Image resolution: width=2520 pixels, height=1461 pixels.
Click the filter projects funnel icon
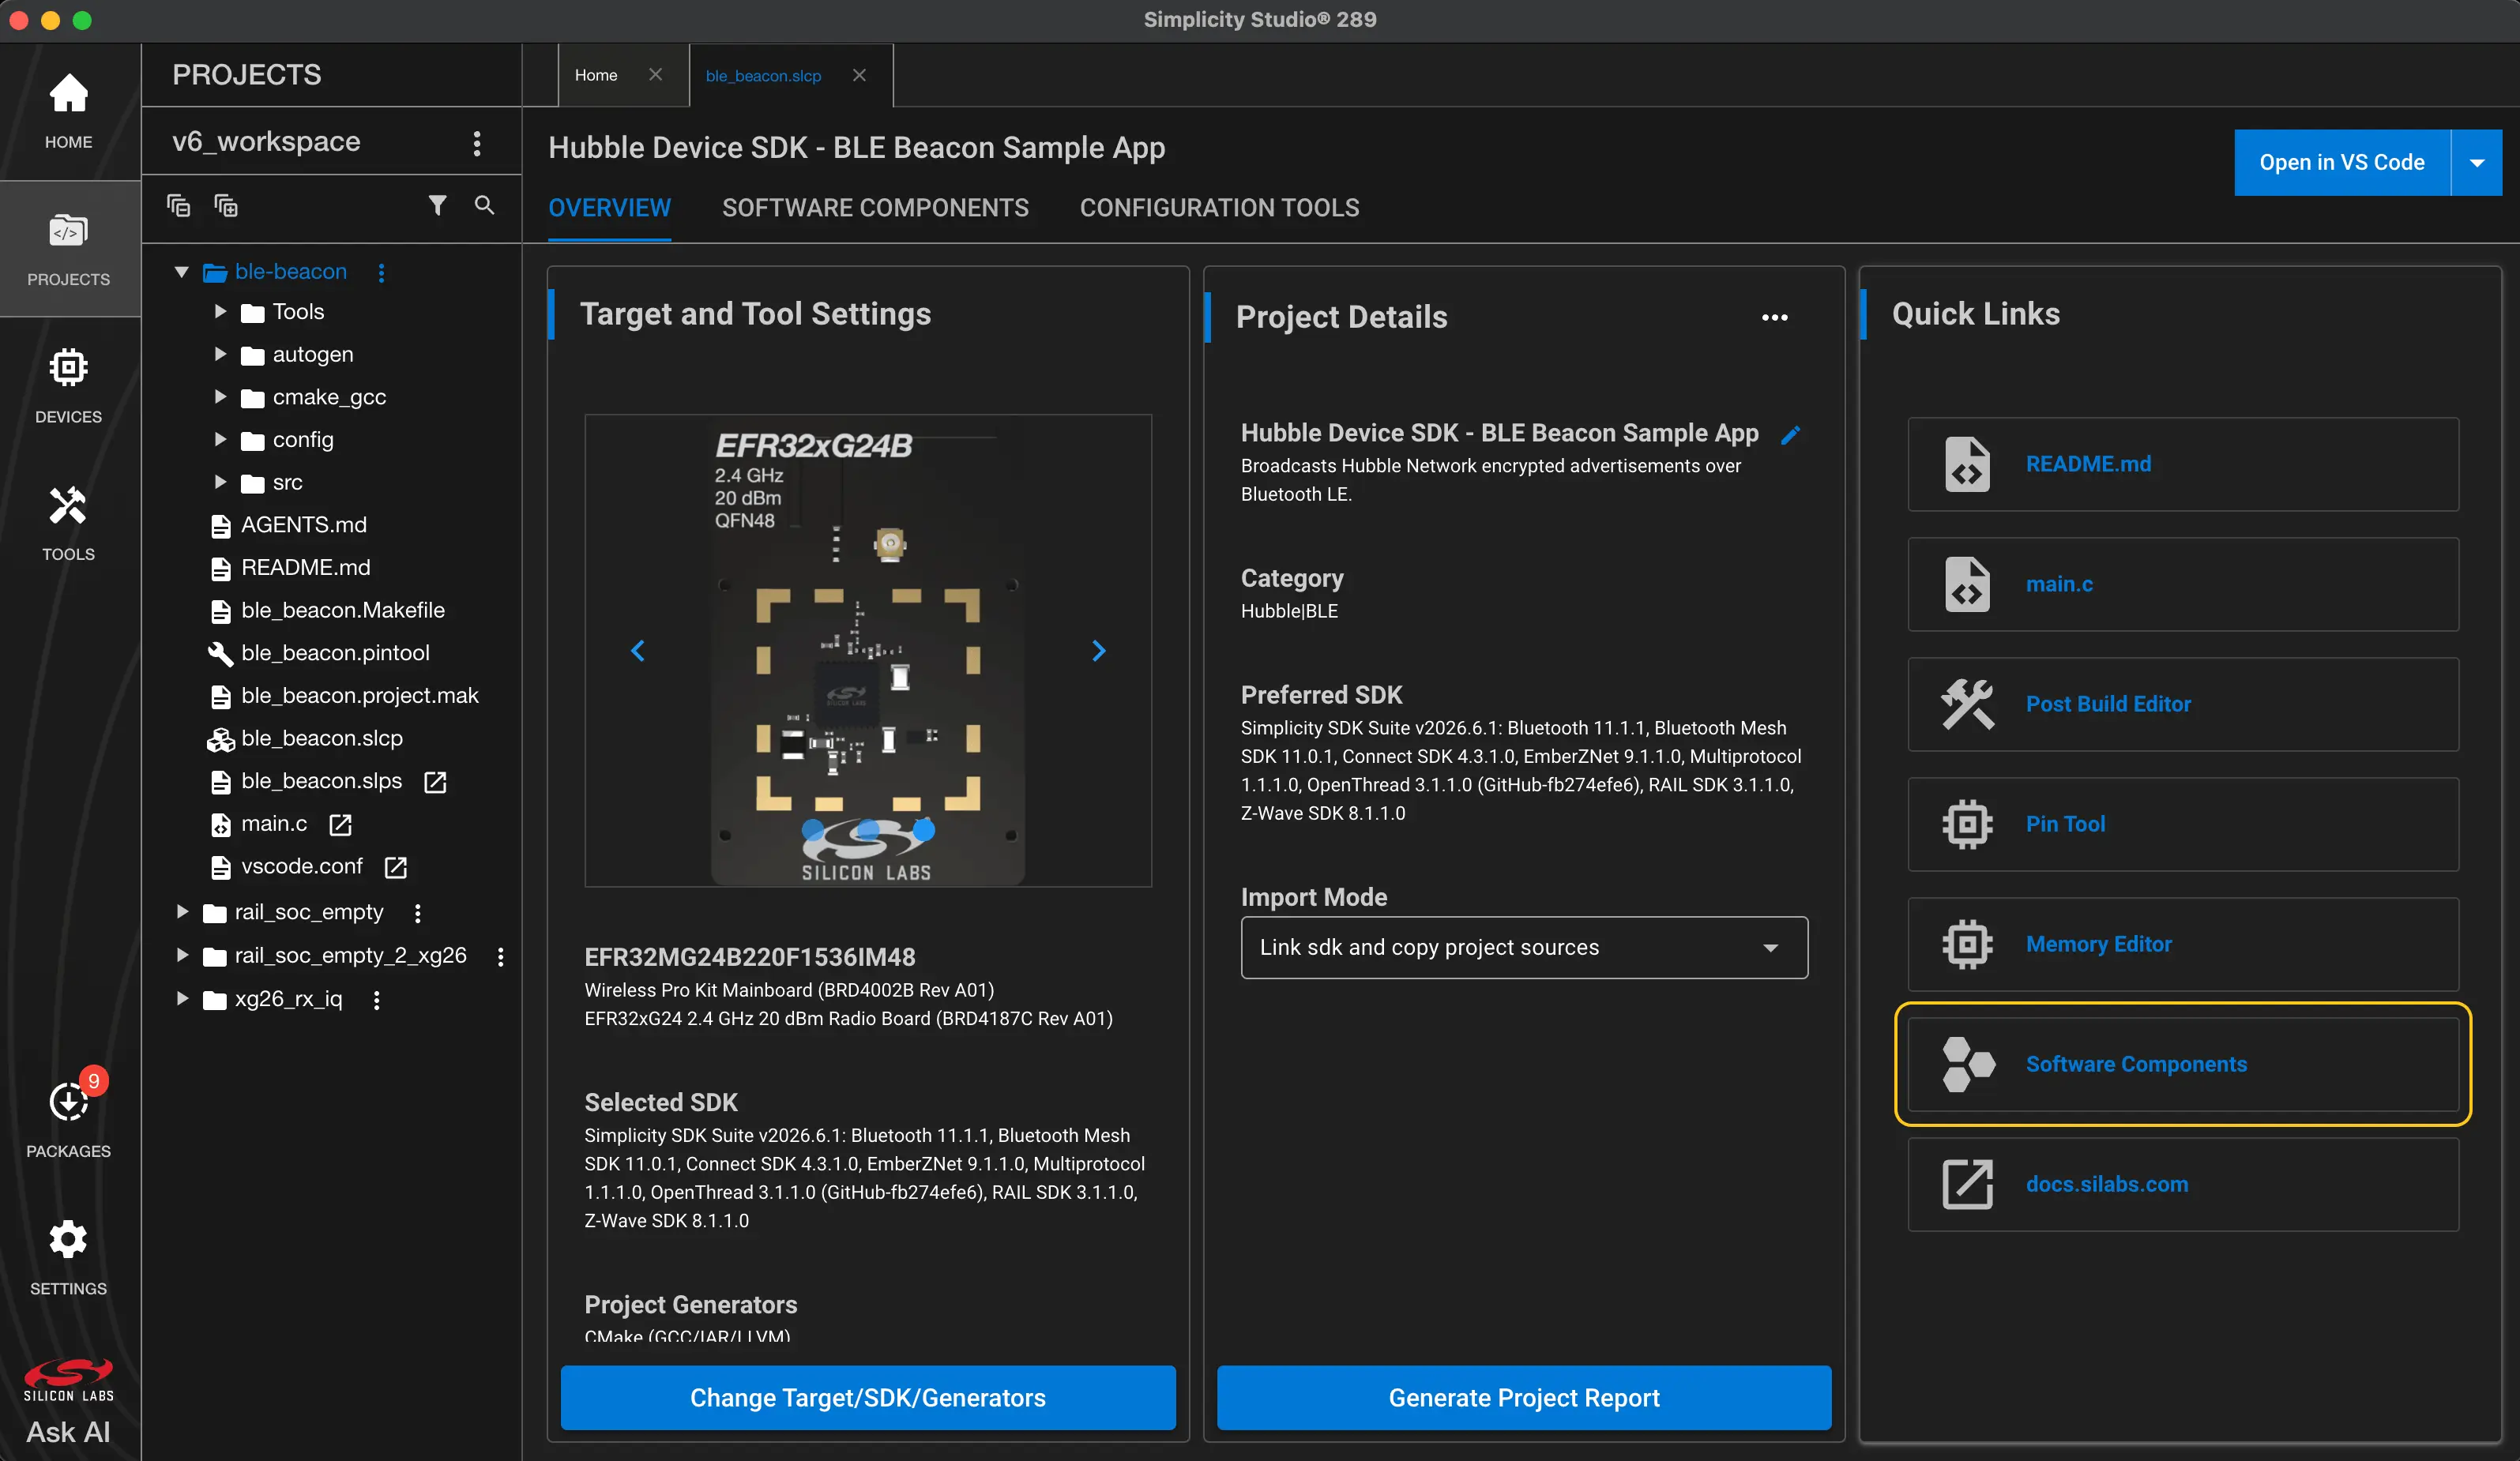pyautogui.click(x=437, y=205)
